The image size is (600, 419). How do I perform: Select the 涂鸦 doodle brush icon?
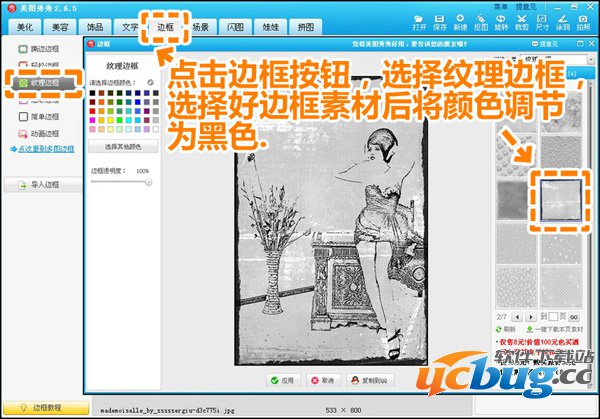[x=562, y=23]
